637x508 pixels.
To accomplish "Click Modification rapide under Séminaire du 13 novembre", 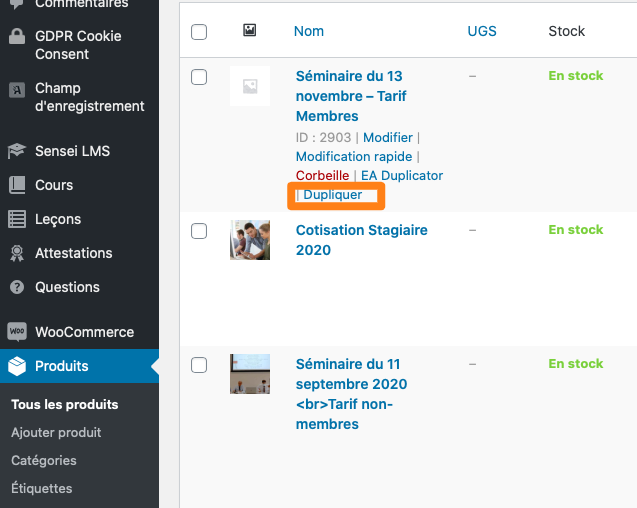I will point(354,156).
